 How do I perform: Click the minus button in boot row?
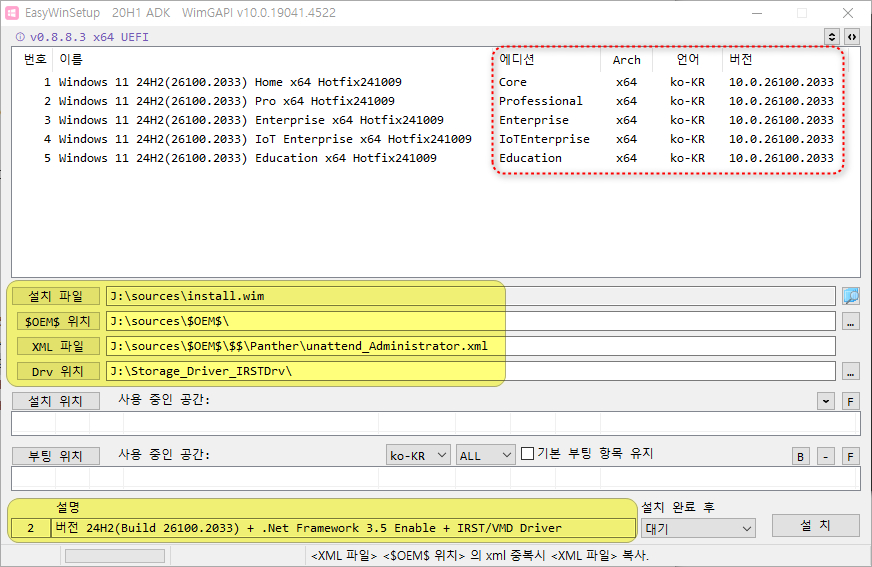point(826,456)
